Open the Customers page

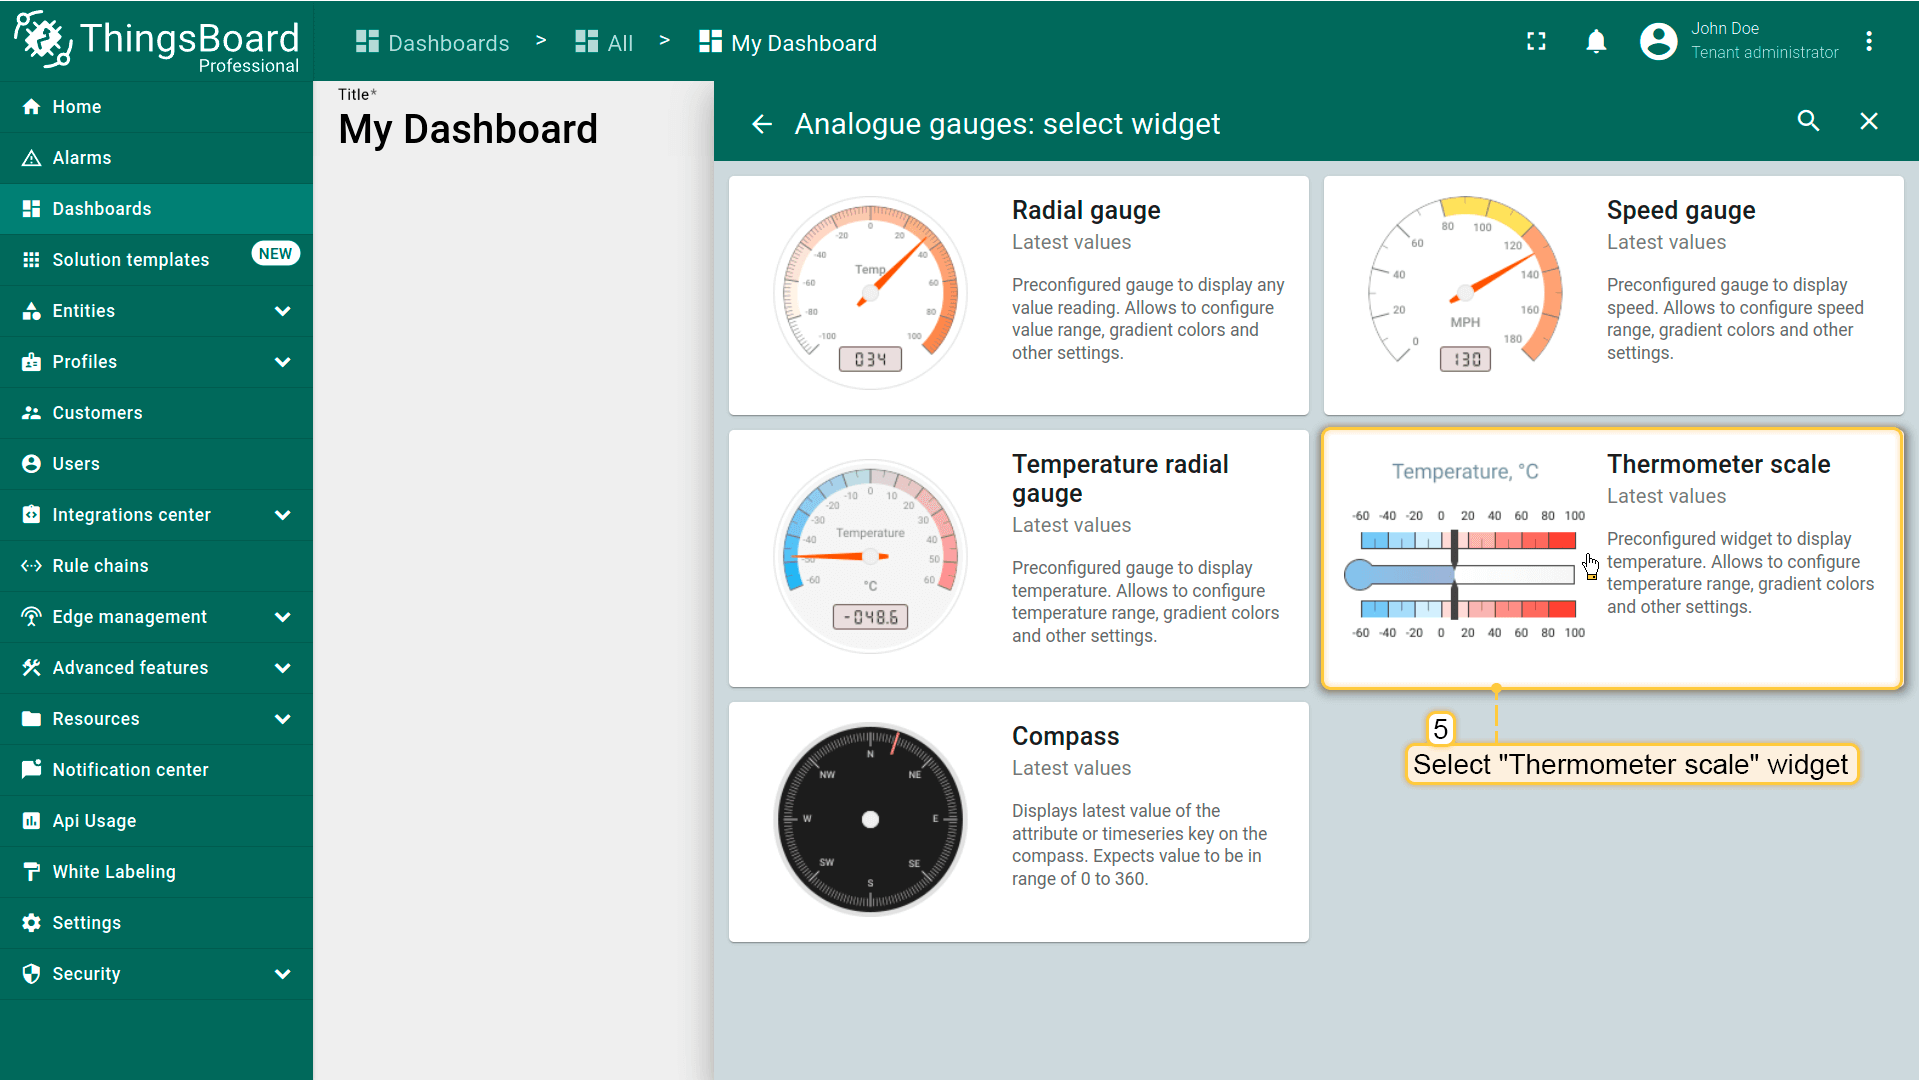click(x=97, y=413)
